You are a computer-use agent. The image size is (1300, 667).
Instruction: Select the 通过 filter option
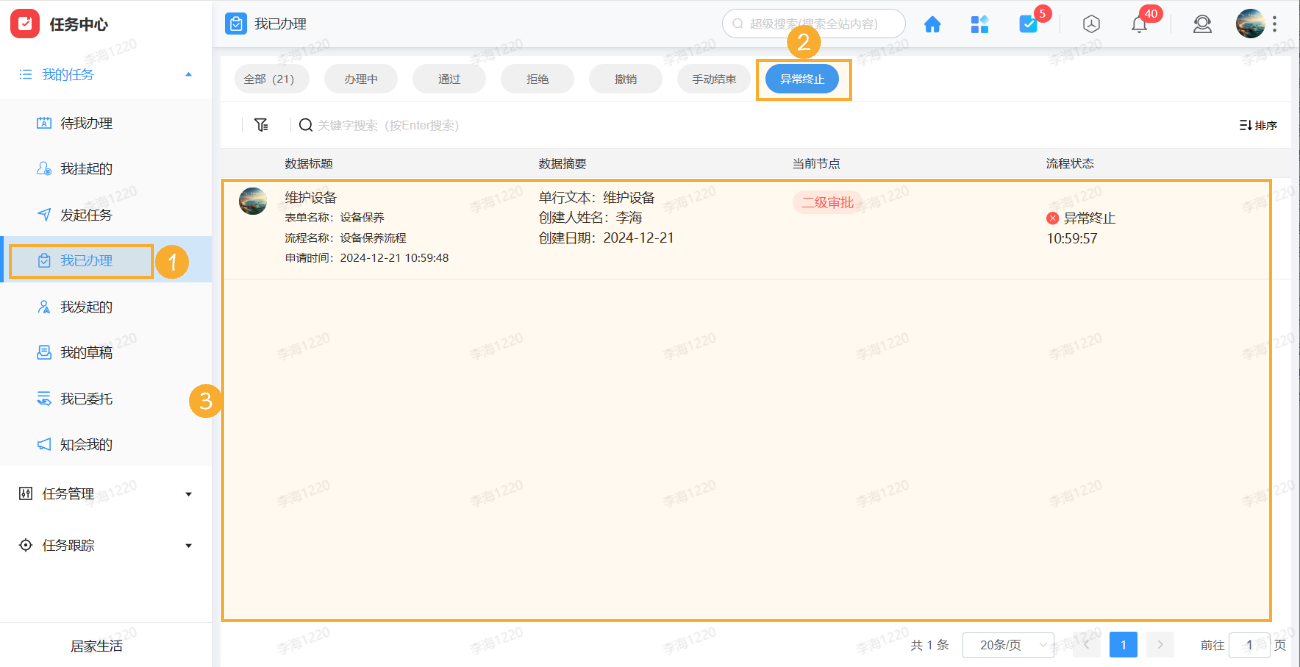click(x=448, y=78)
